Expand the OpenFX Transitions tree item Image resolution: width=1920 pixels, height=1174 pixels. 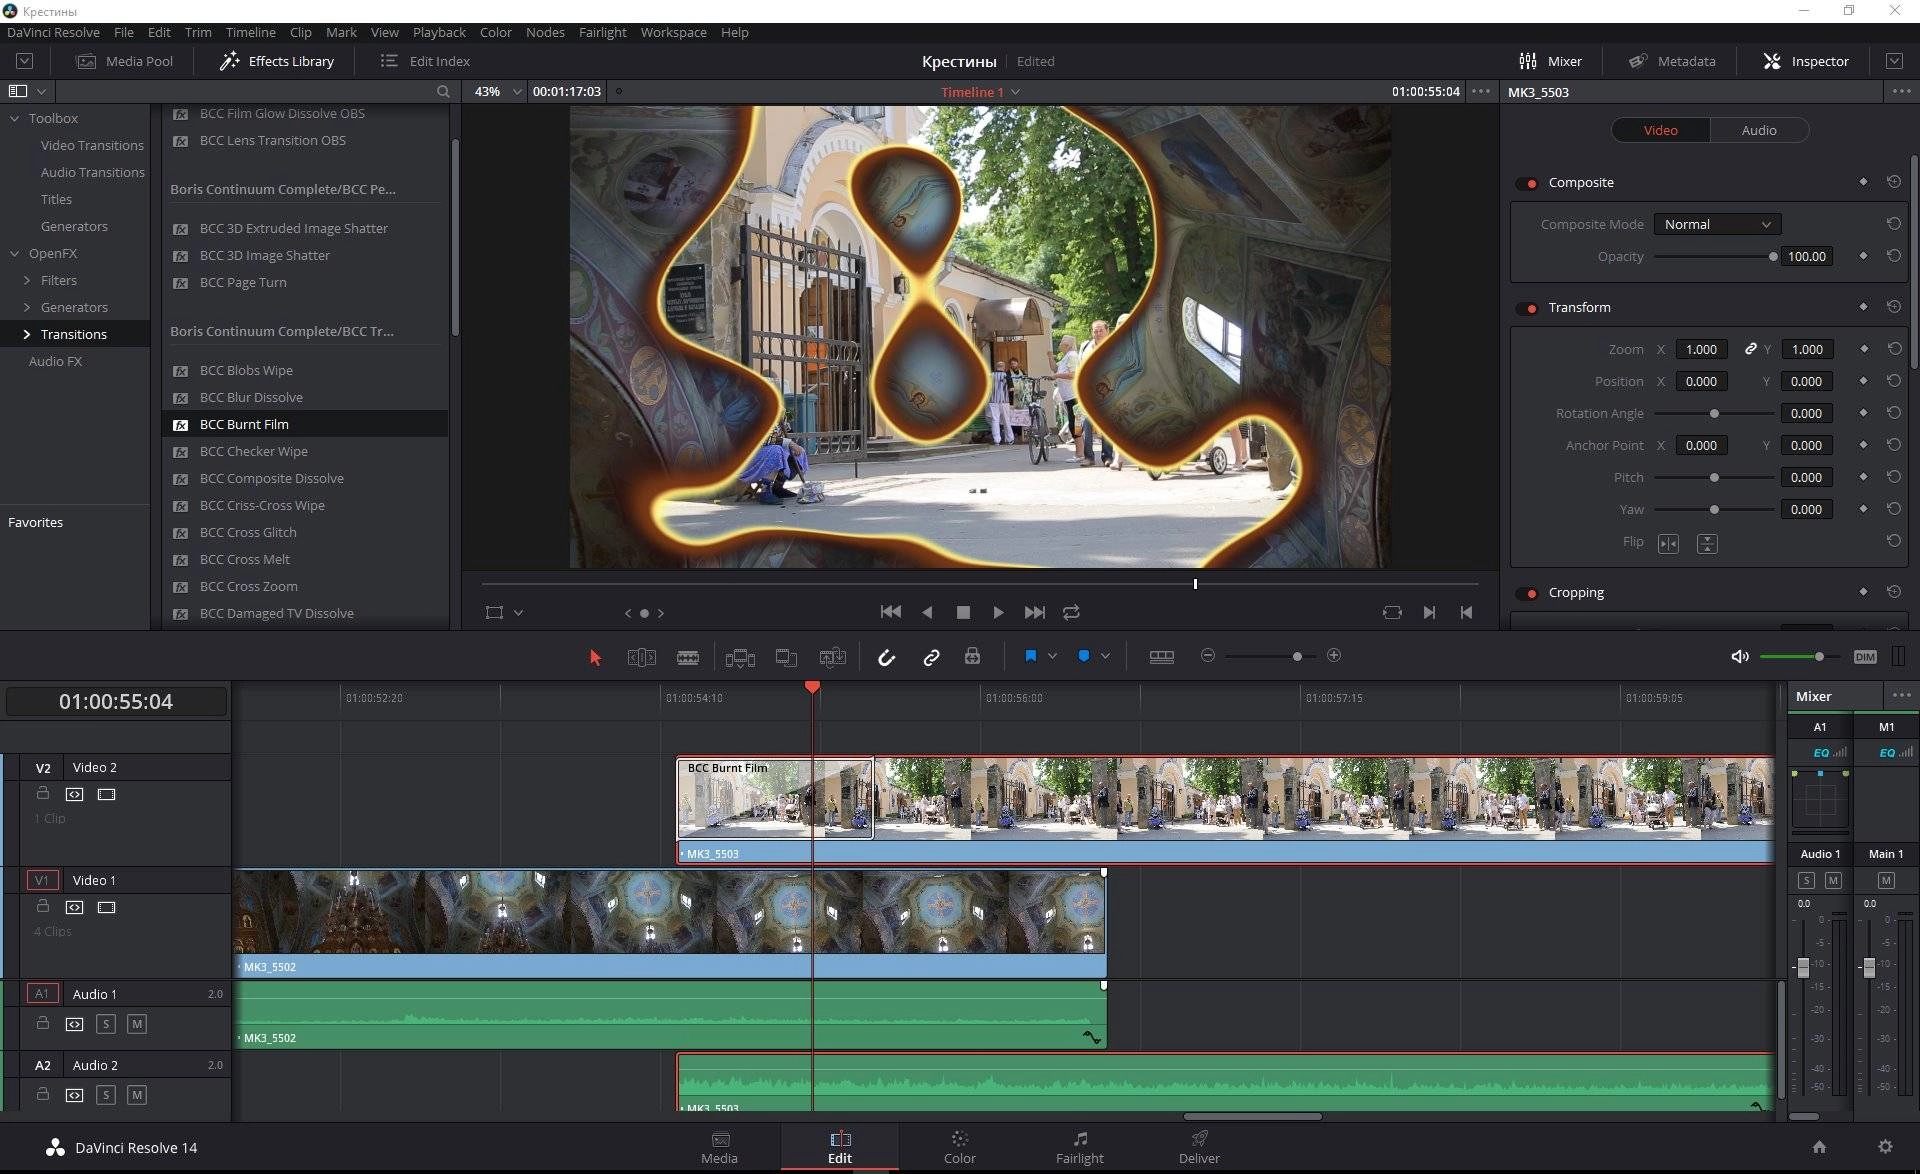point(26,334)
